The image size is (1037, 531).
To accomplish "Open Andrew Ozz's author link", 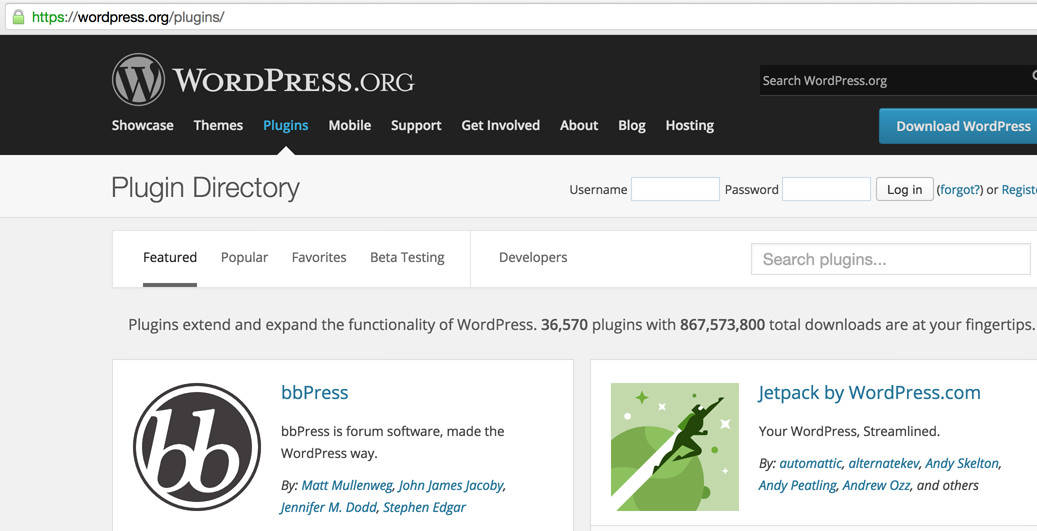I will tap(876, 485).
